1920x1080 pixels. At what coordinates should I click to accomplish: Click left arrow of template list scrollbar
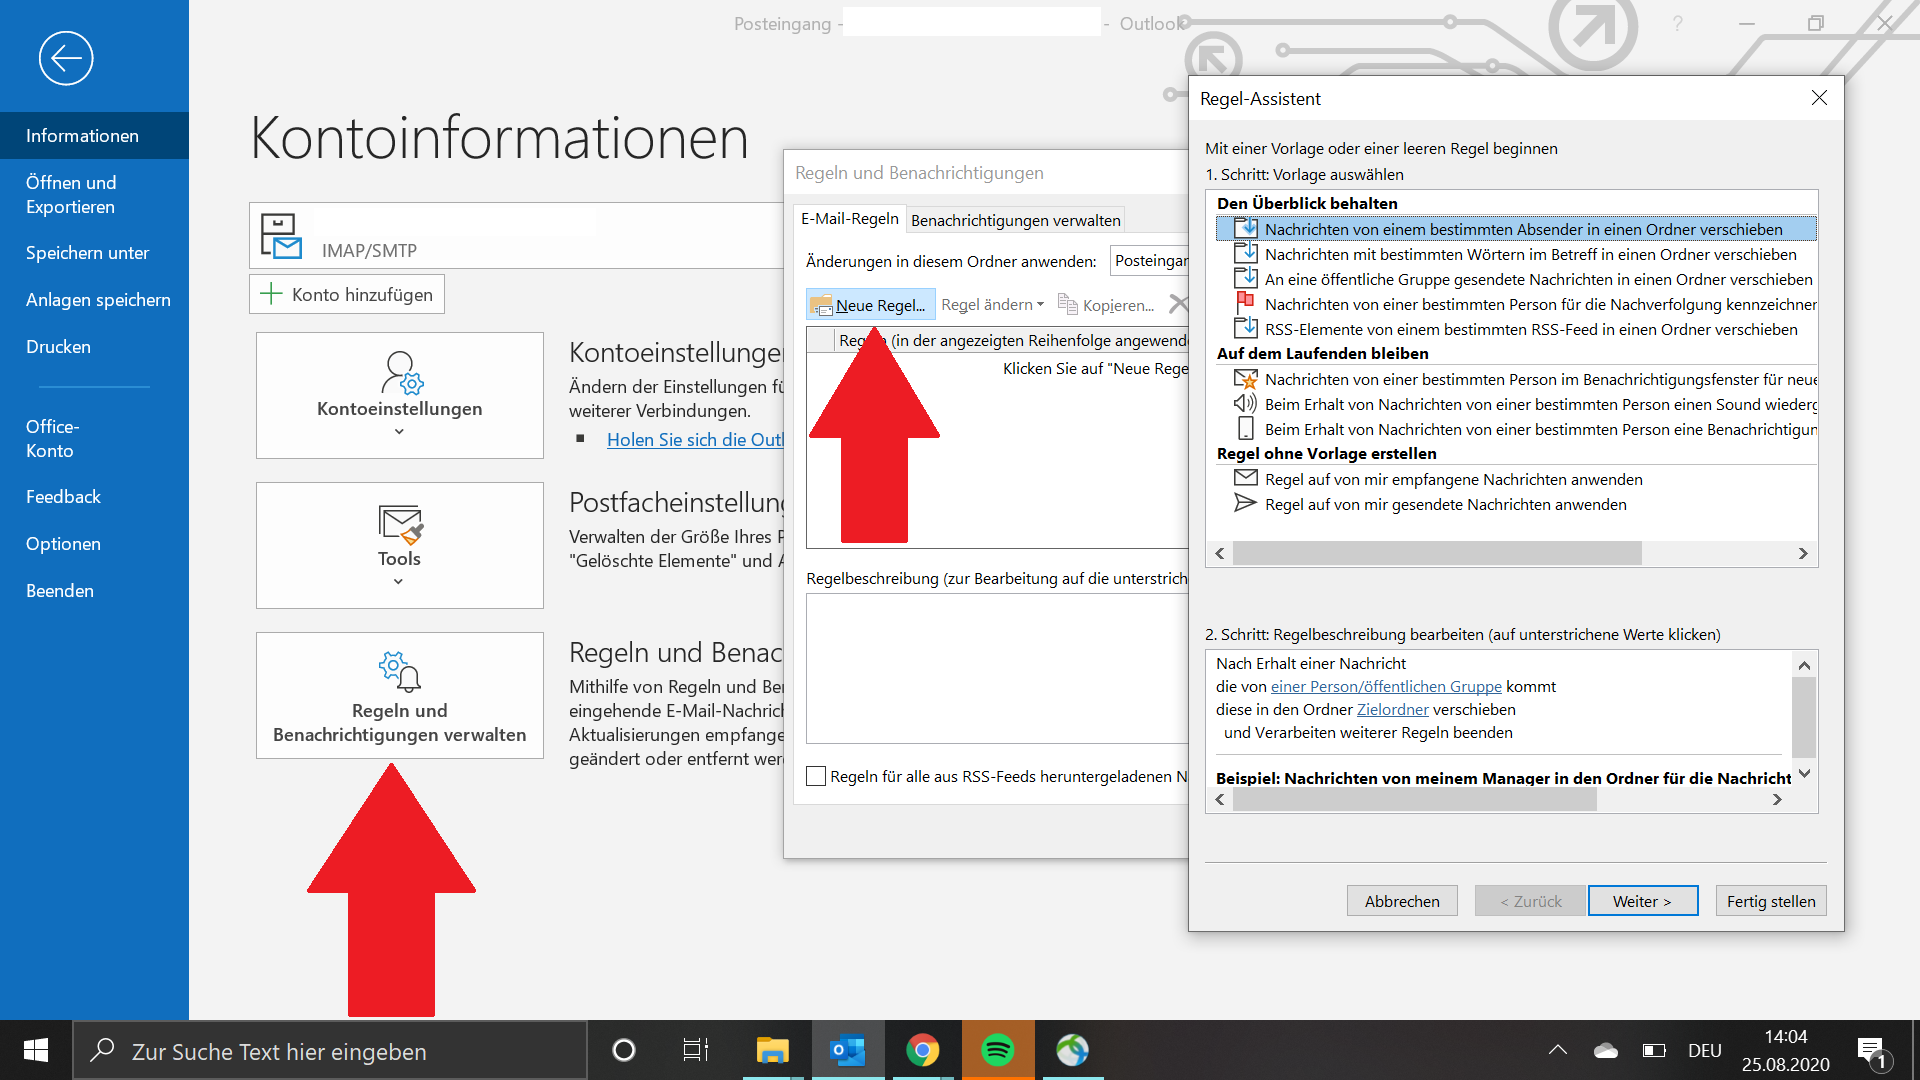[x=1220, y=553]
